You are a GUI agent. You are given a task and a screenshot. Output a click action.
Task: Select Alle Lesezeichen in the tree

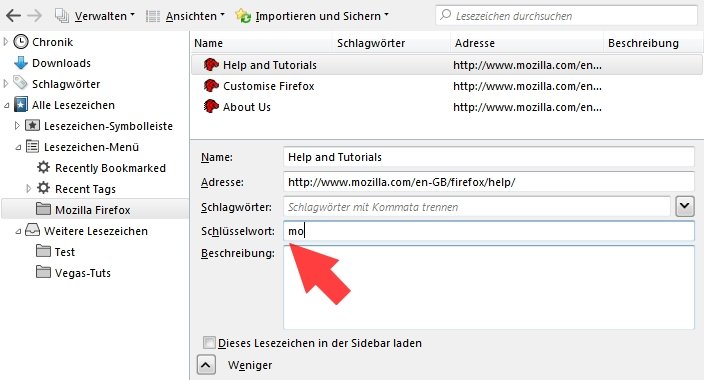click(73, 105)
